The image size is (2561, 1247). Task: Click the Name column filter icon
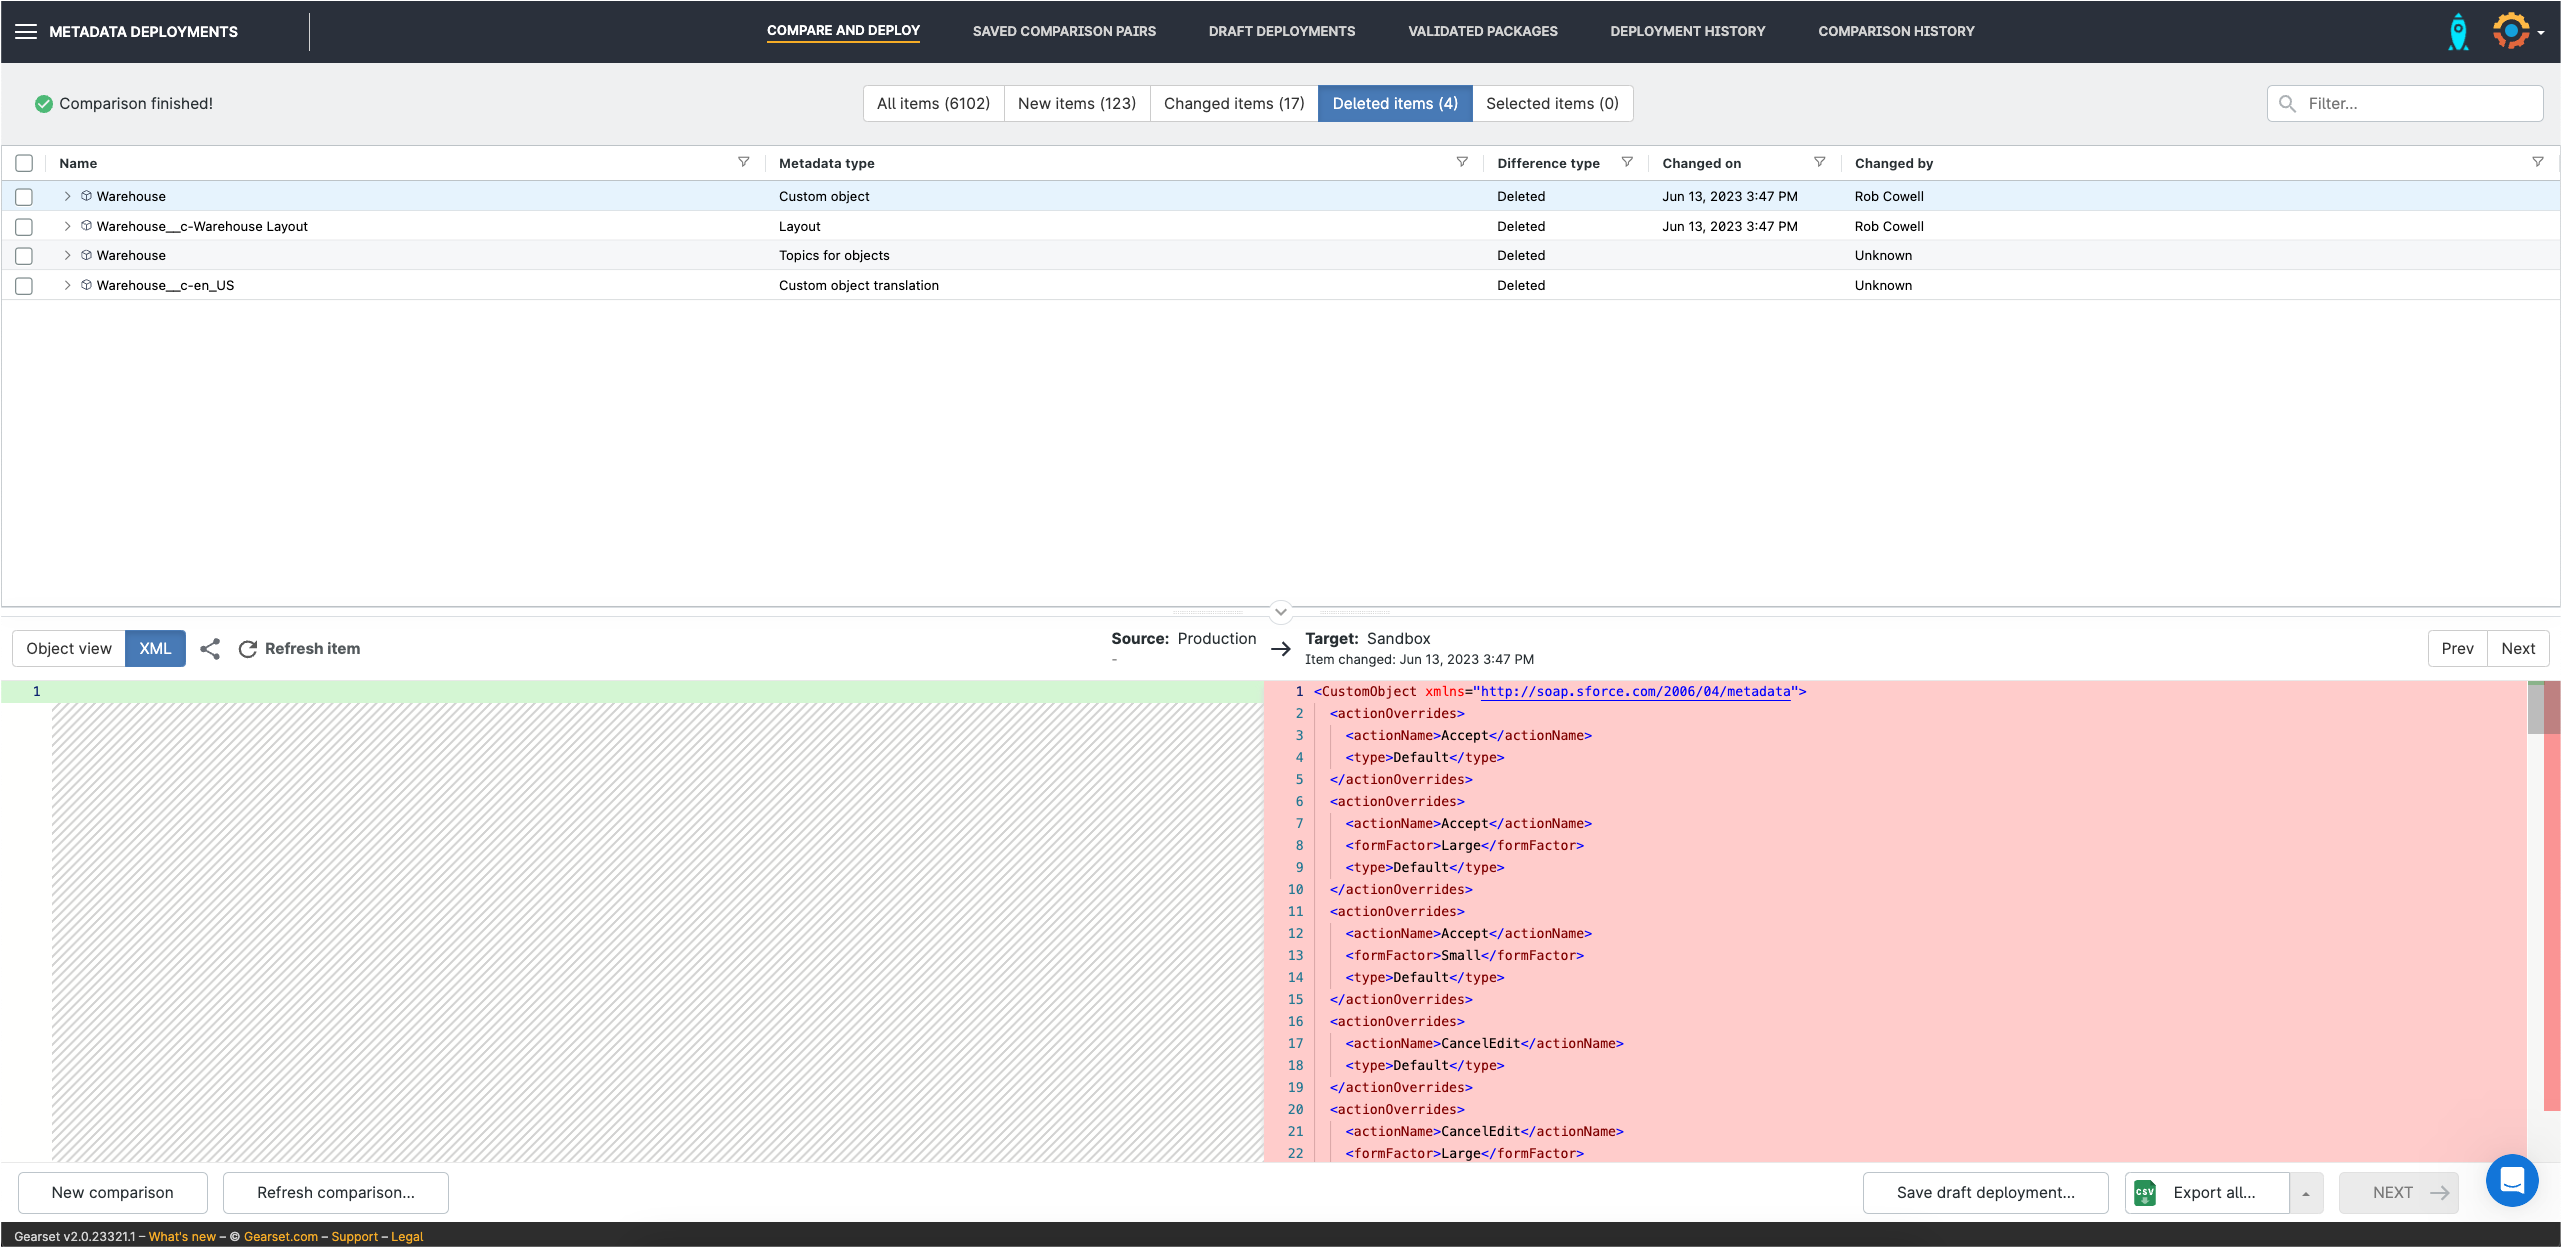tap(743, 162)
